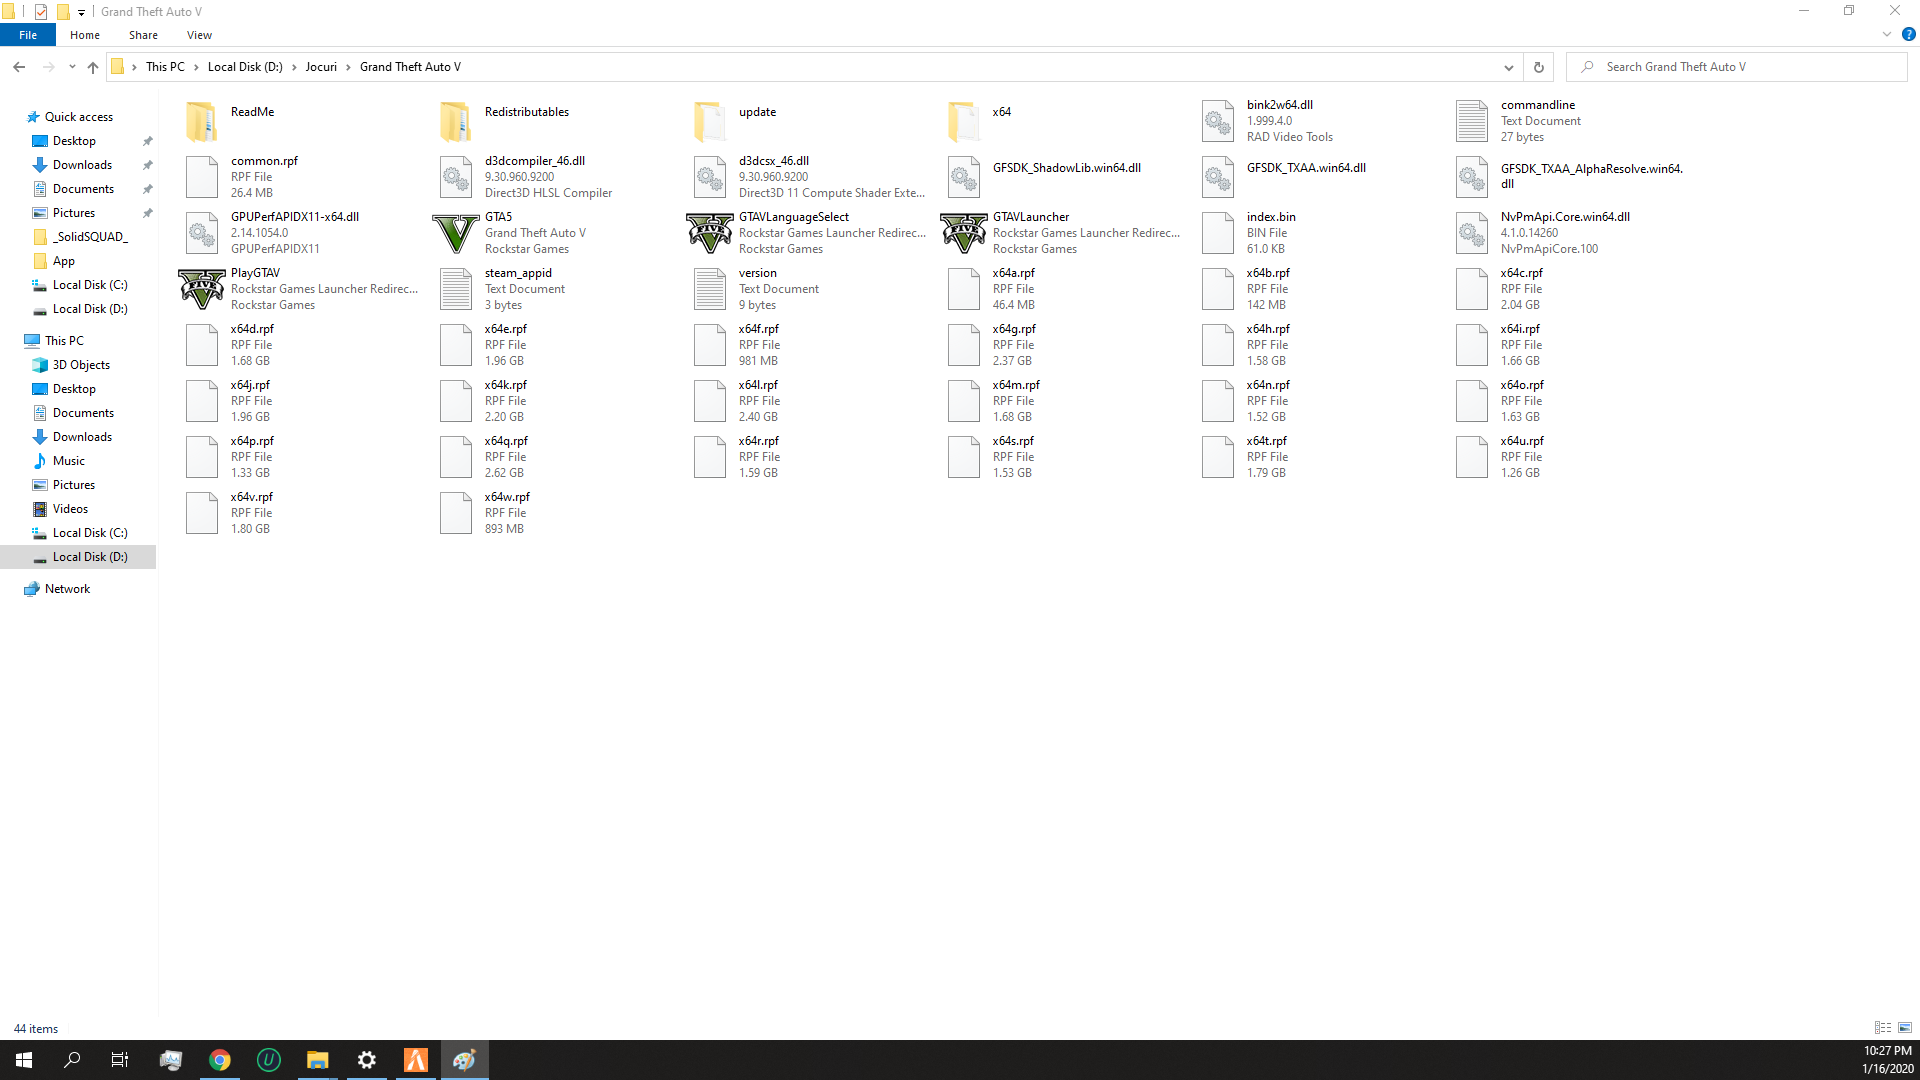Expand the breadcrumb arrow after Jocuri
The height and width of the screenshot is (1080, 1920).
click(349, 67)
